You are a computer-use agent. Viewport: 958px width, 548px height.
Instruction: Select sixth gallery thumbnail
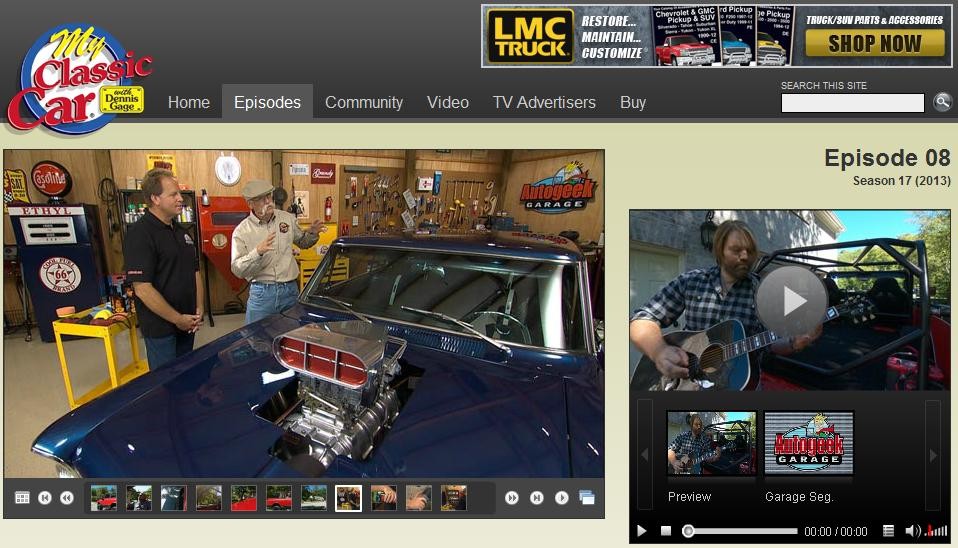coord(279,498)
